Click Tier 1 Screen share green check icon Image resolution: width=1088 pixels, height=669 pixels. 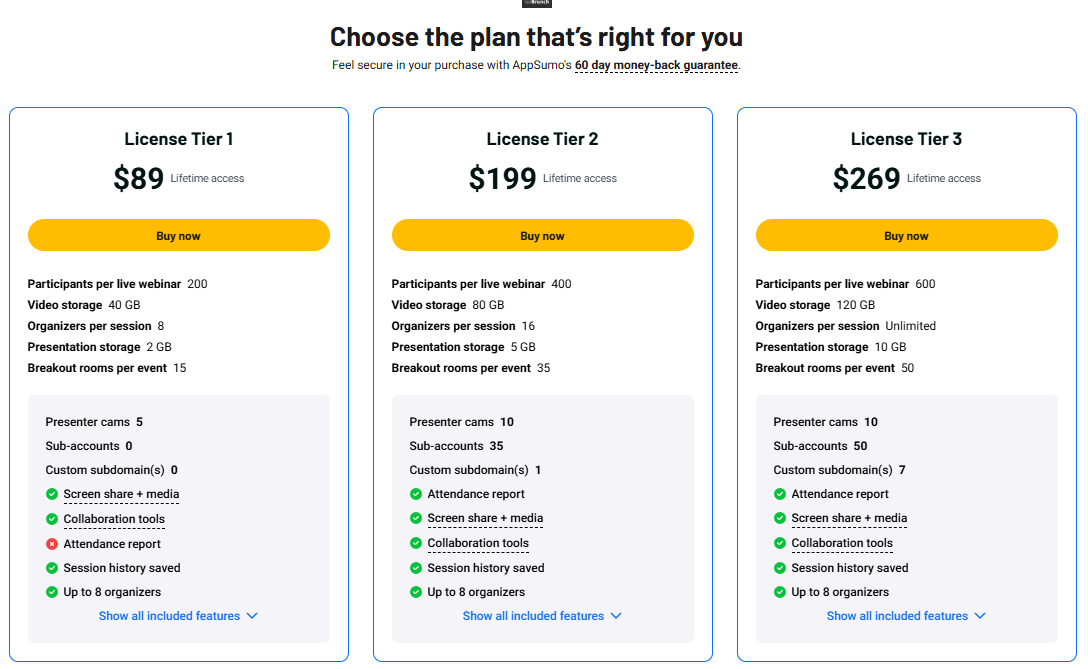tap(52, 494)
